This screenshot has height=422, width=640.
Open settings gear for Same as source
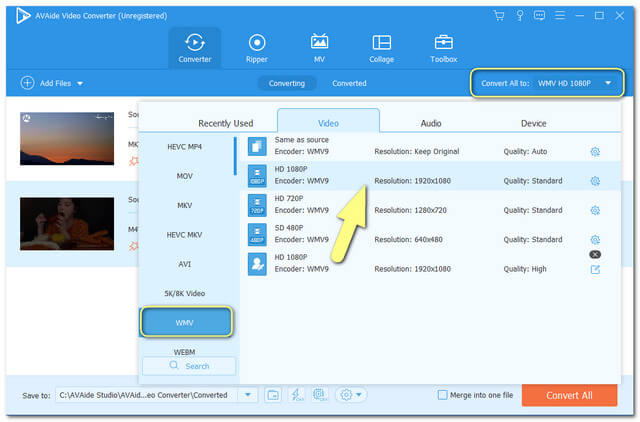click(595, 152)
